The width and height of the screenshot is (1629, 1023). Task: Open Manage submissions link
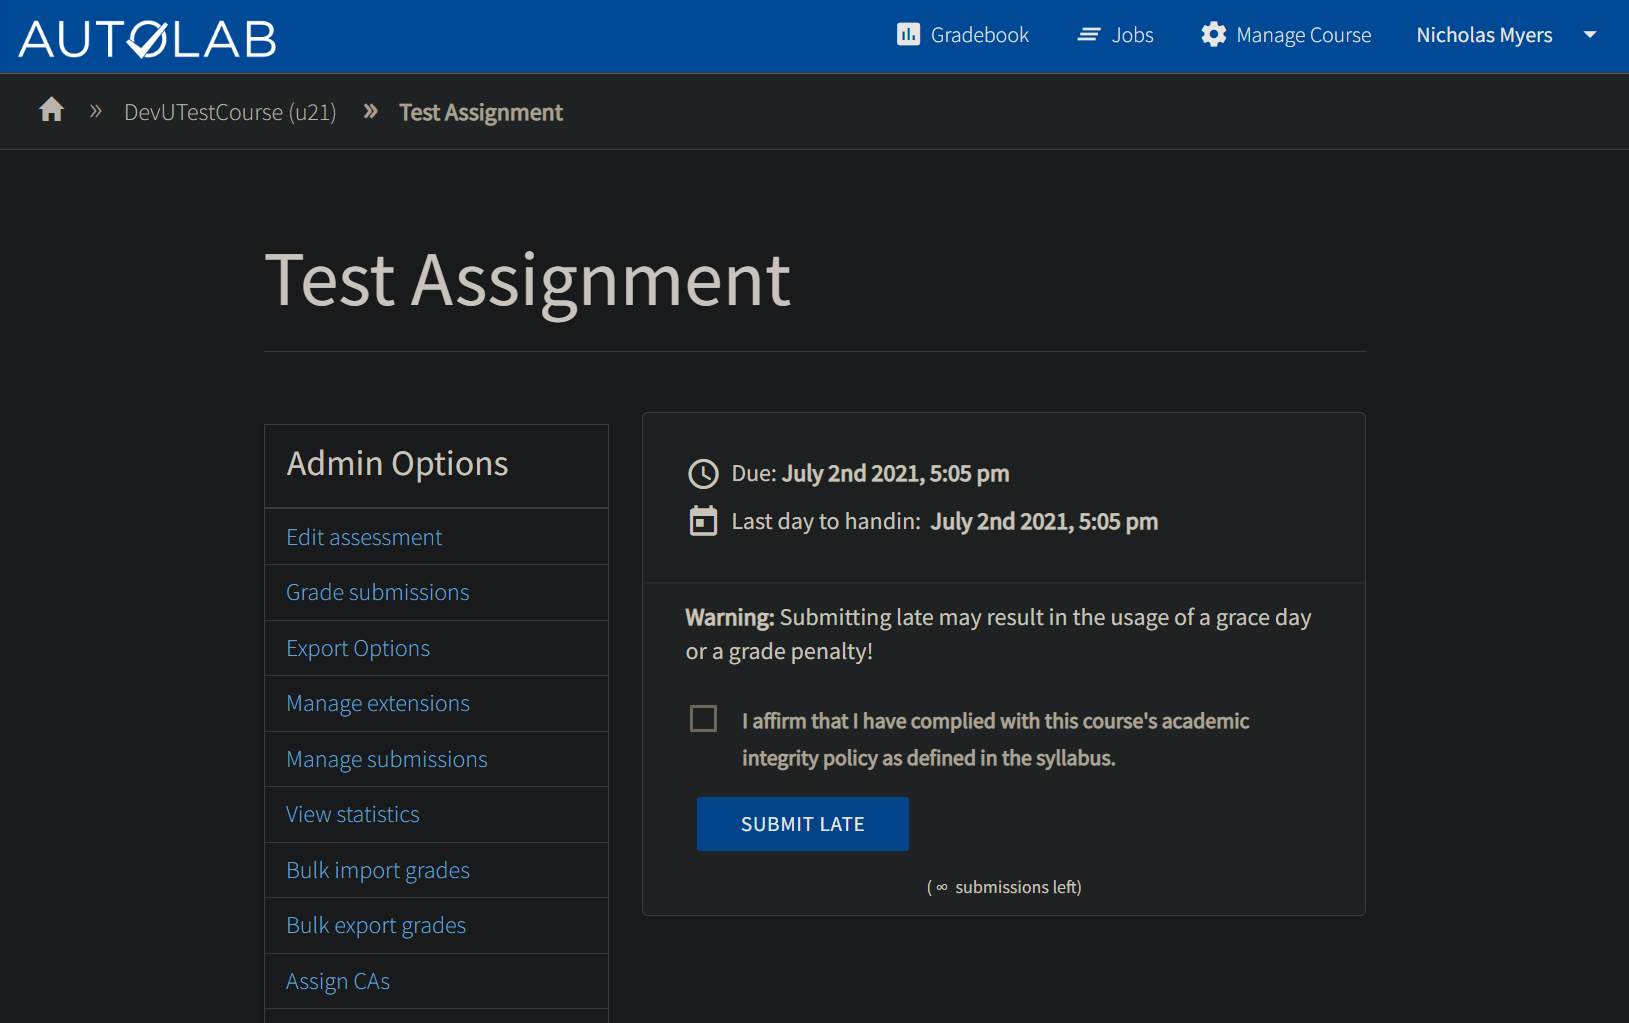(x=387, y=759)
